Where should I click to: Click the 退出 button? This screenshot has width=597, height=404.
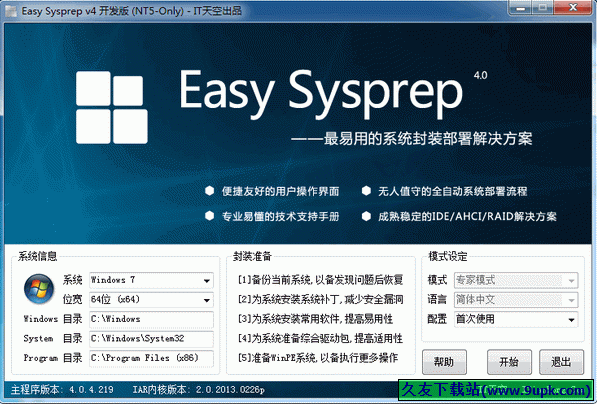coord(561,362)
